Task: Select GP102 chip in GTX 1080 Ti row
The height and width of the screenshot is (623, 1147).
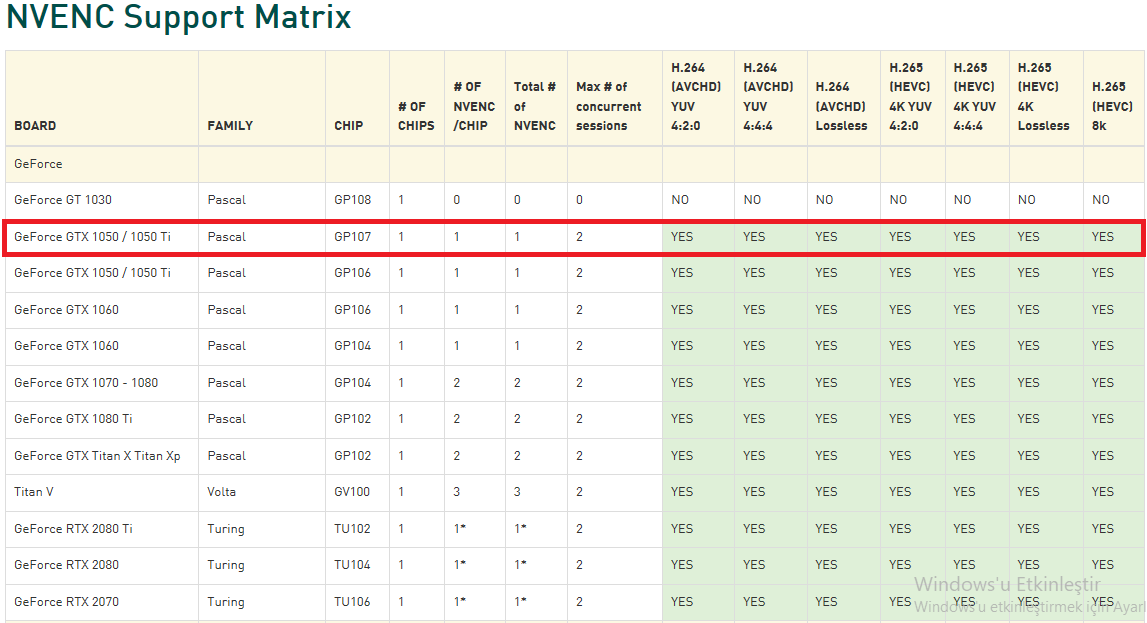Action: tap(353, 419)
